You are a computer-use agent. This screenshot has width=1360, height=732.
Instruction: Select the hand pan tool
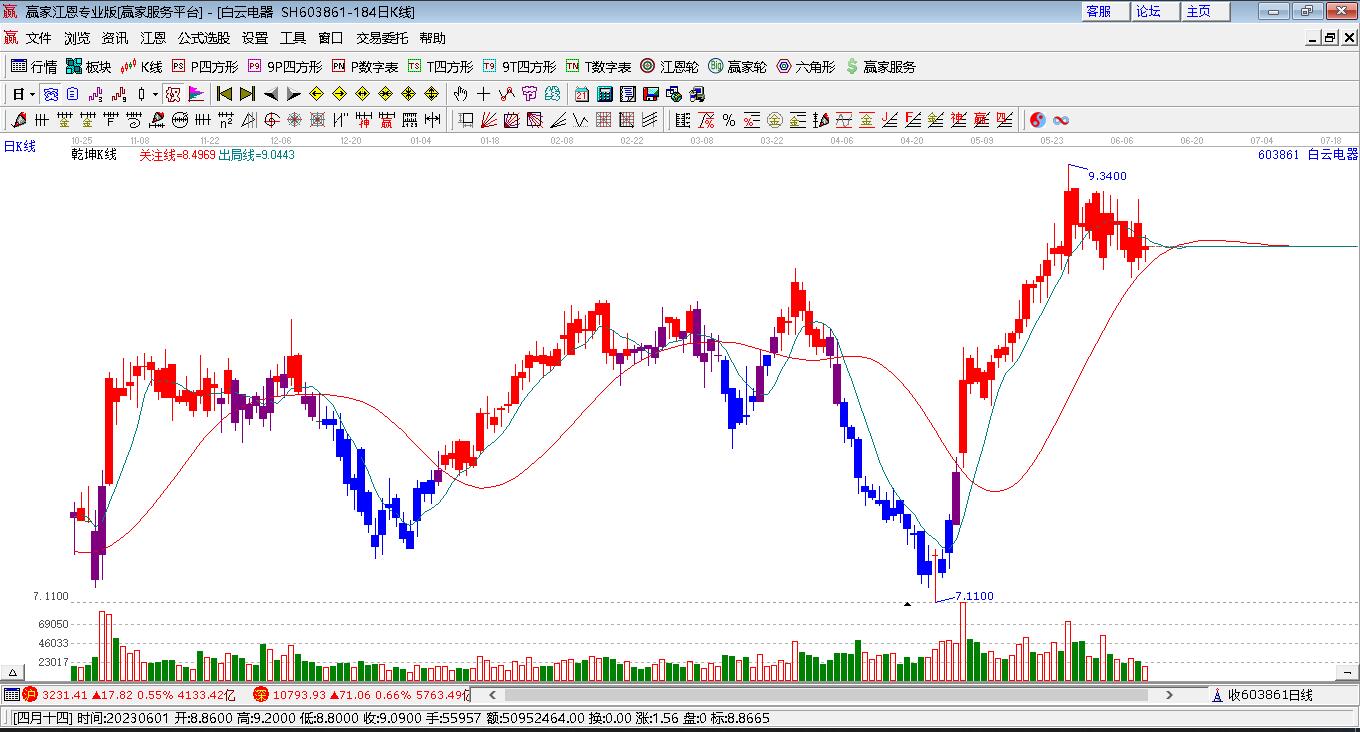[x=460, y=94]
